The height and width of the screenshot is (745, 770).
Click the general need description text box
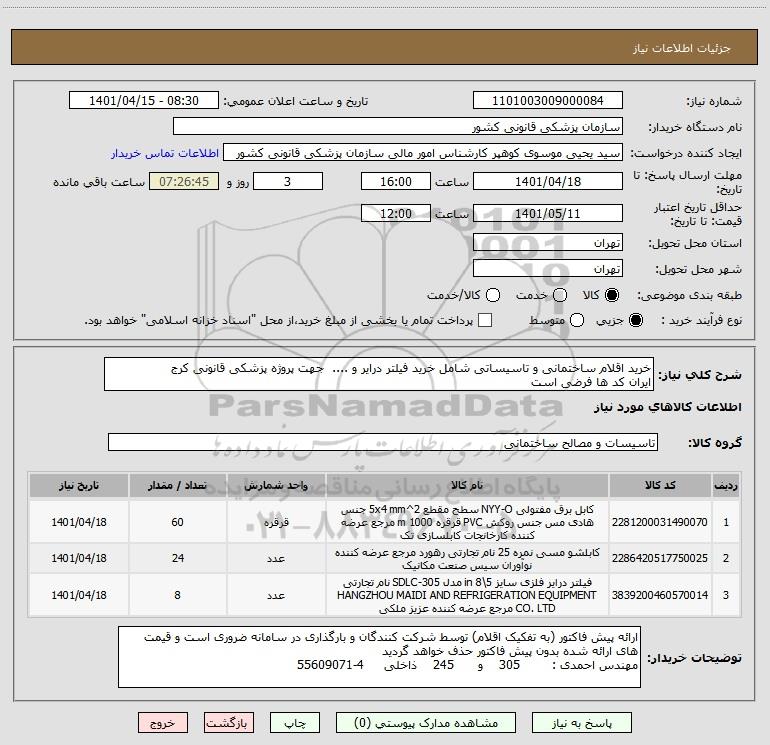pos(379,375)
